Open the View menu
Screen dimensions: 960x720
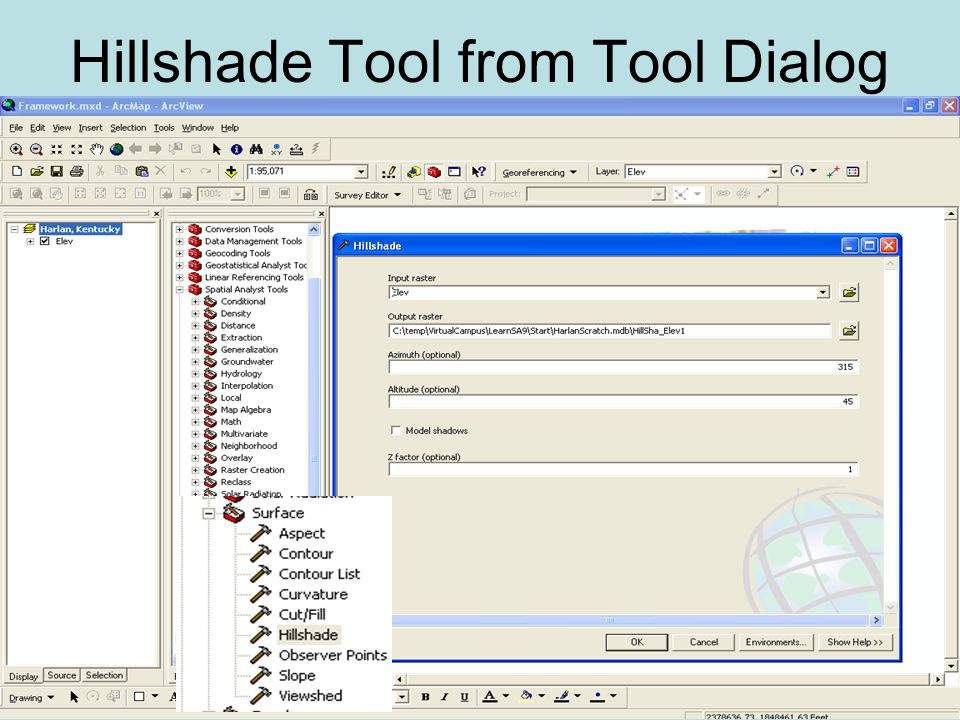pyautogui.click(x=61, y=128)
